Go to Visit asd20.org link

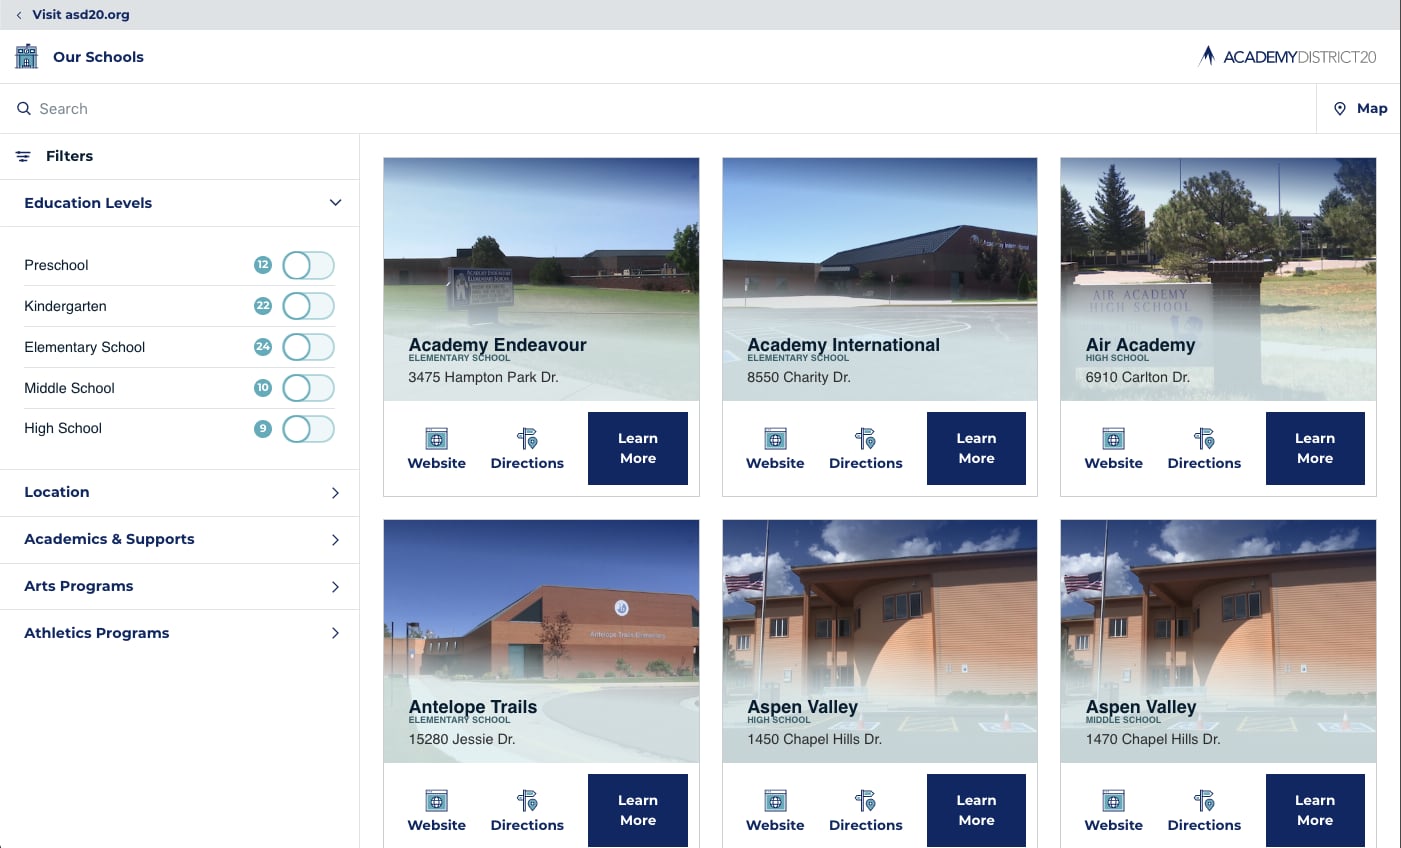pyautogui.click(x=81, y=15)
